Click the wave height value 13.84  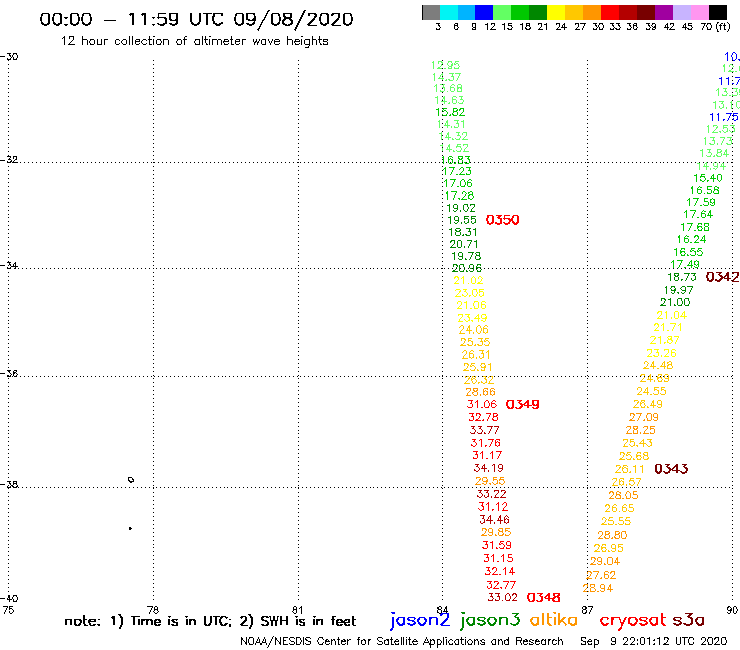tap(714, 153)
